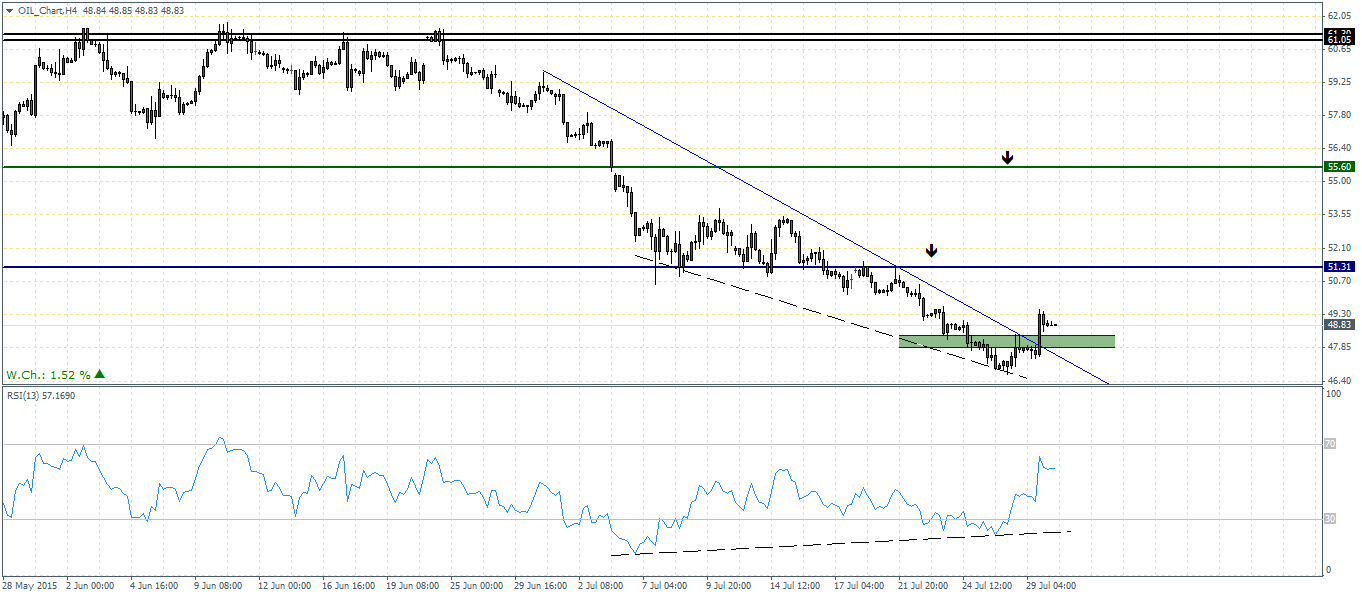Click the green up triangle beside W.Ch.
Image resolution: width=1362 pixels, height=594 pixels.
click(x=100, y=375)
